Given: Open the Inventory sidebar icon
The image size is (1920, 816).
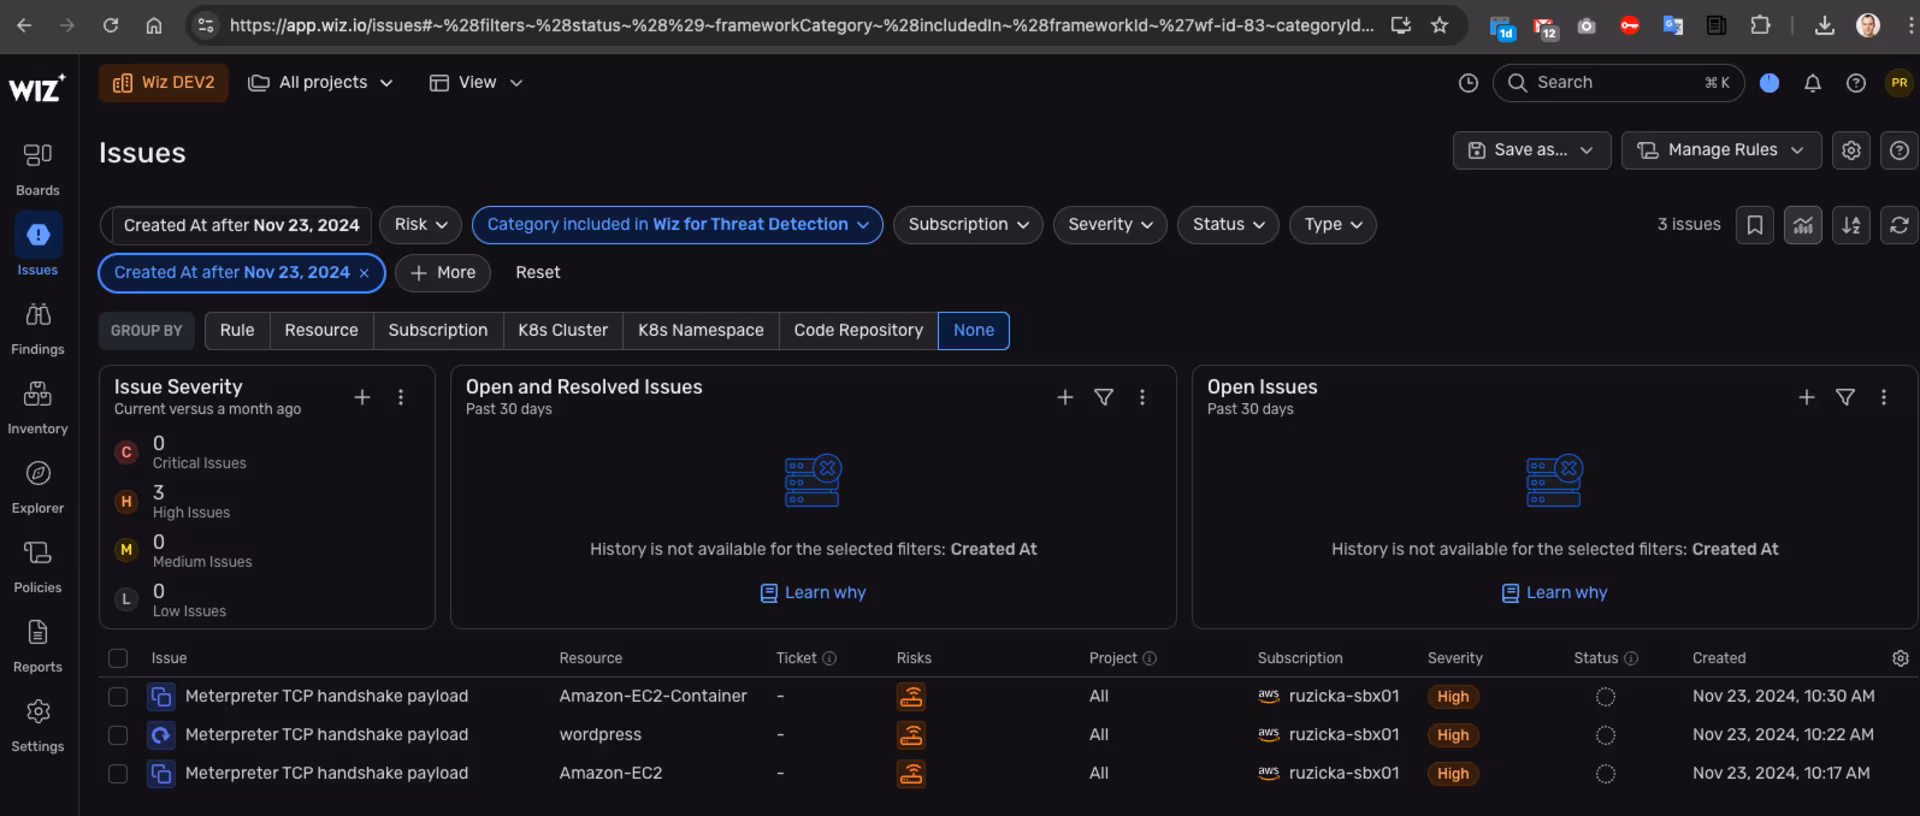Looking at the screenshot, I should (x=38, y=407).
